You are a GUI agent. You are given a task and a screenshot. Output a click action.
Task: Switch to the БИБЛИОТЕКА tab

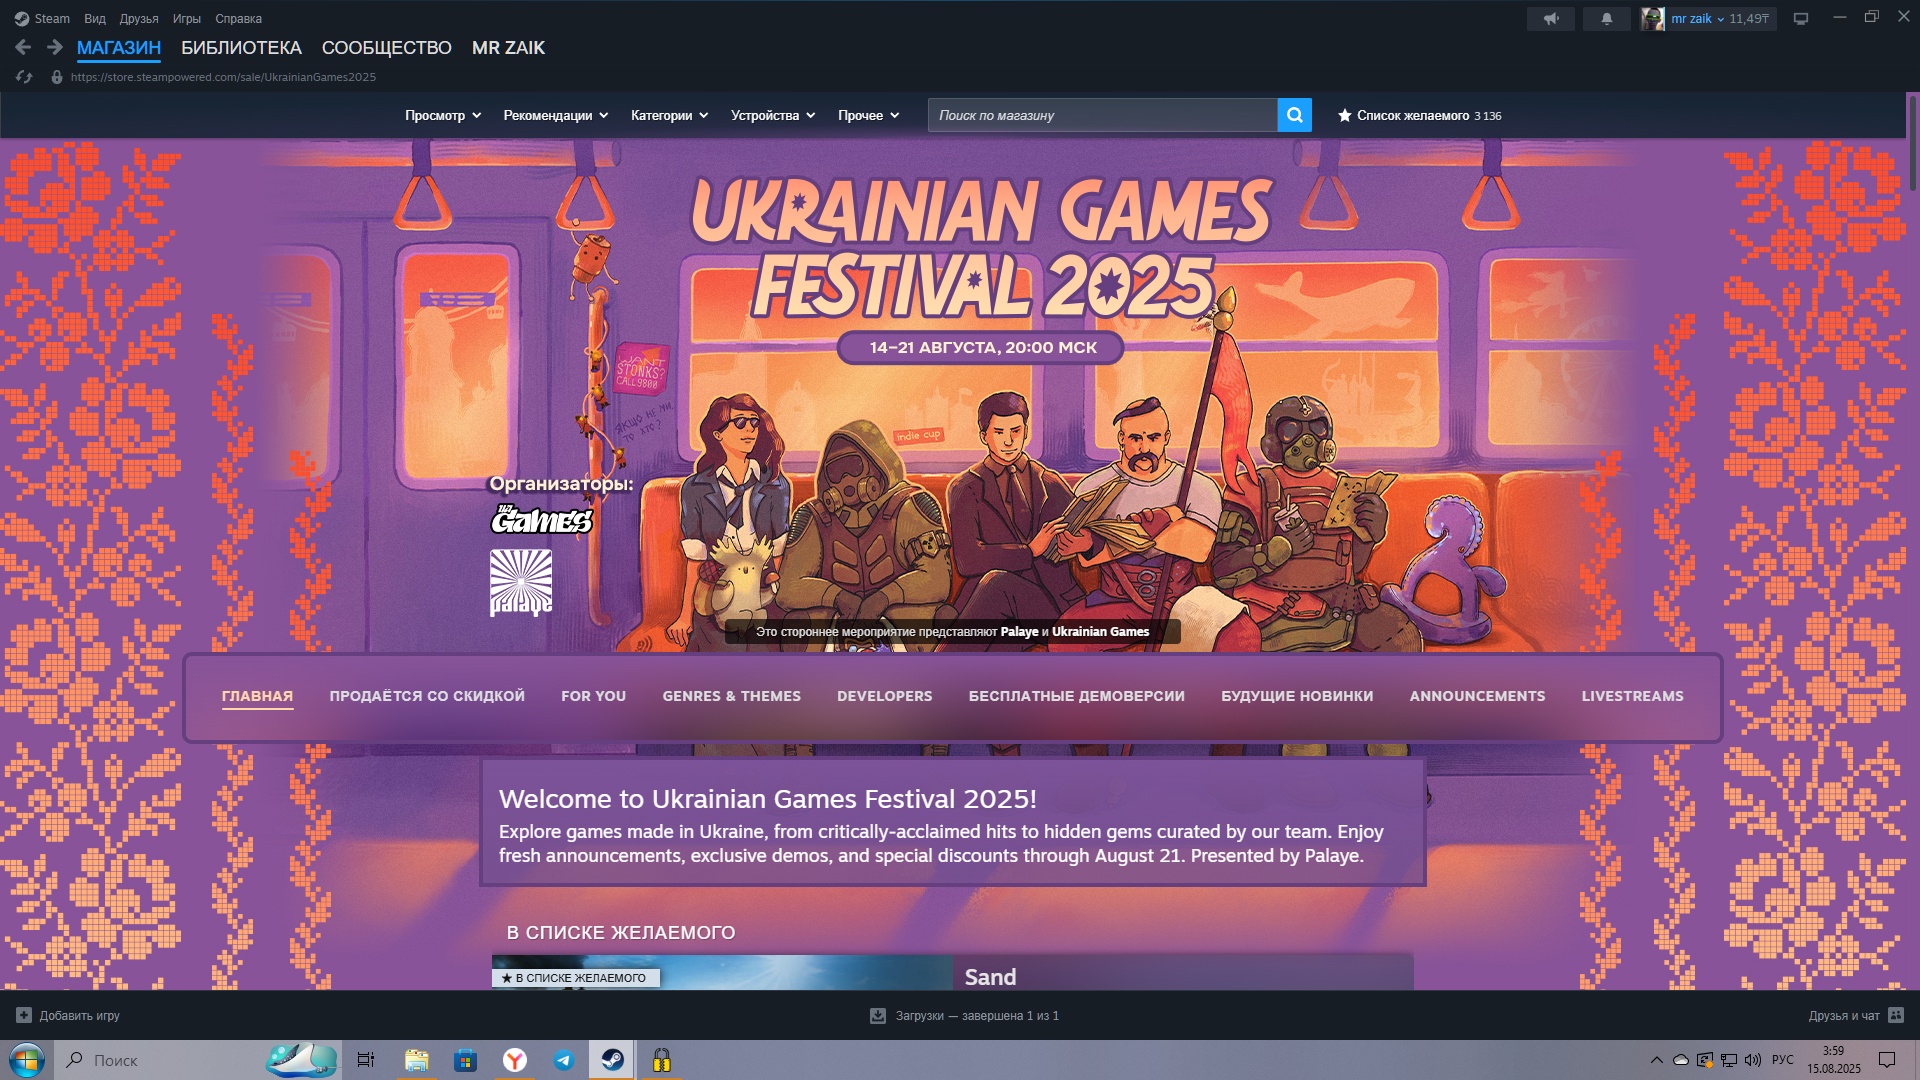241,48
